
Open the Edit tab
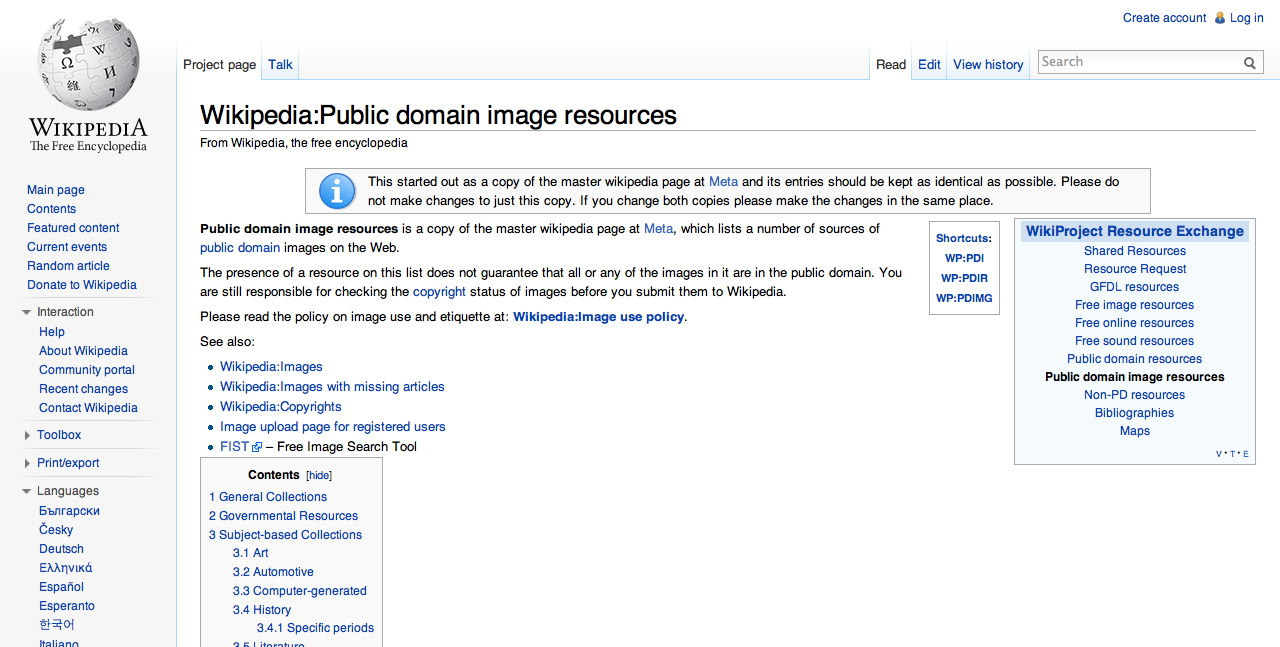929,64
